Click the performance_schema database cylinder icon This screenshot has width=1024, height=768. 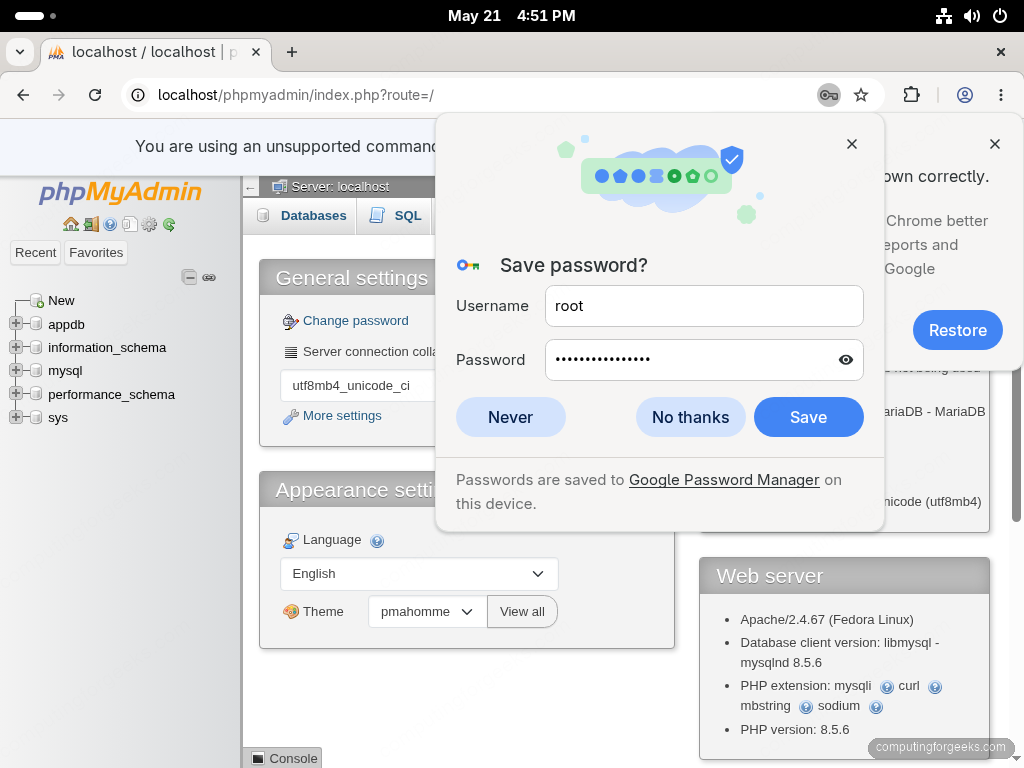(x=36, y=394)
